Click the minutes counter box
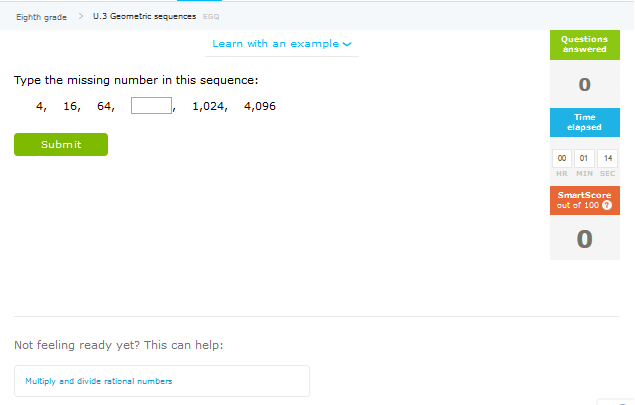 click(584, 158)
